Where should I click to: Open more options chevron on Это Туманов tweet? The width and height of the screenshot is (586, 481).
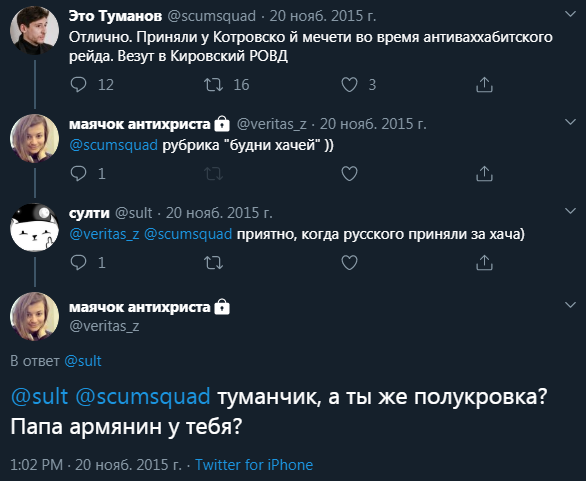(x=570, y=14)
